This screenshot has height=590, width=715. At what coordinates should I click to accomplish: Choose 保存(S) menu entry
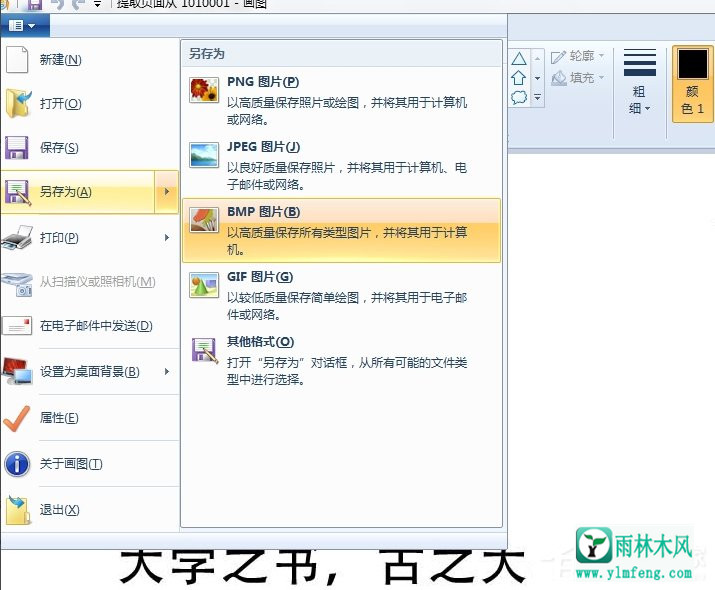pos(59,148)
